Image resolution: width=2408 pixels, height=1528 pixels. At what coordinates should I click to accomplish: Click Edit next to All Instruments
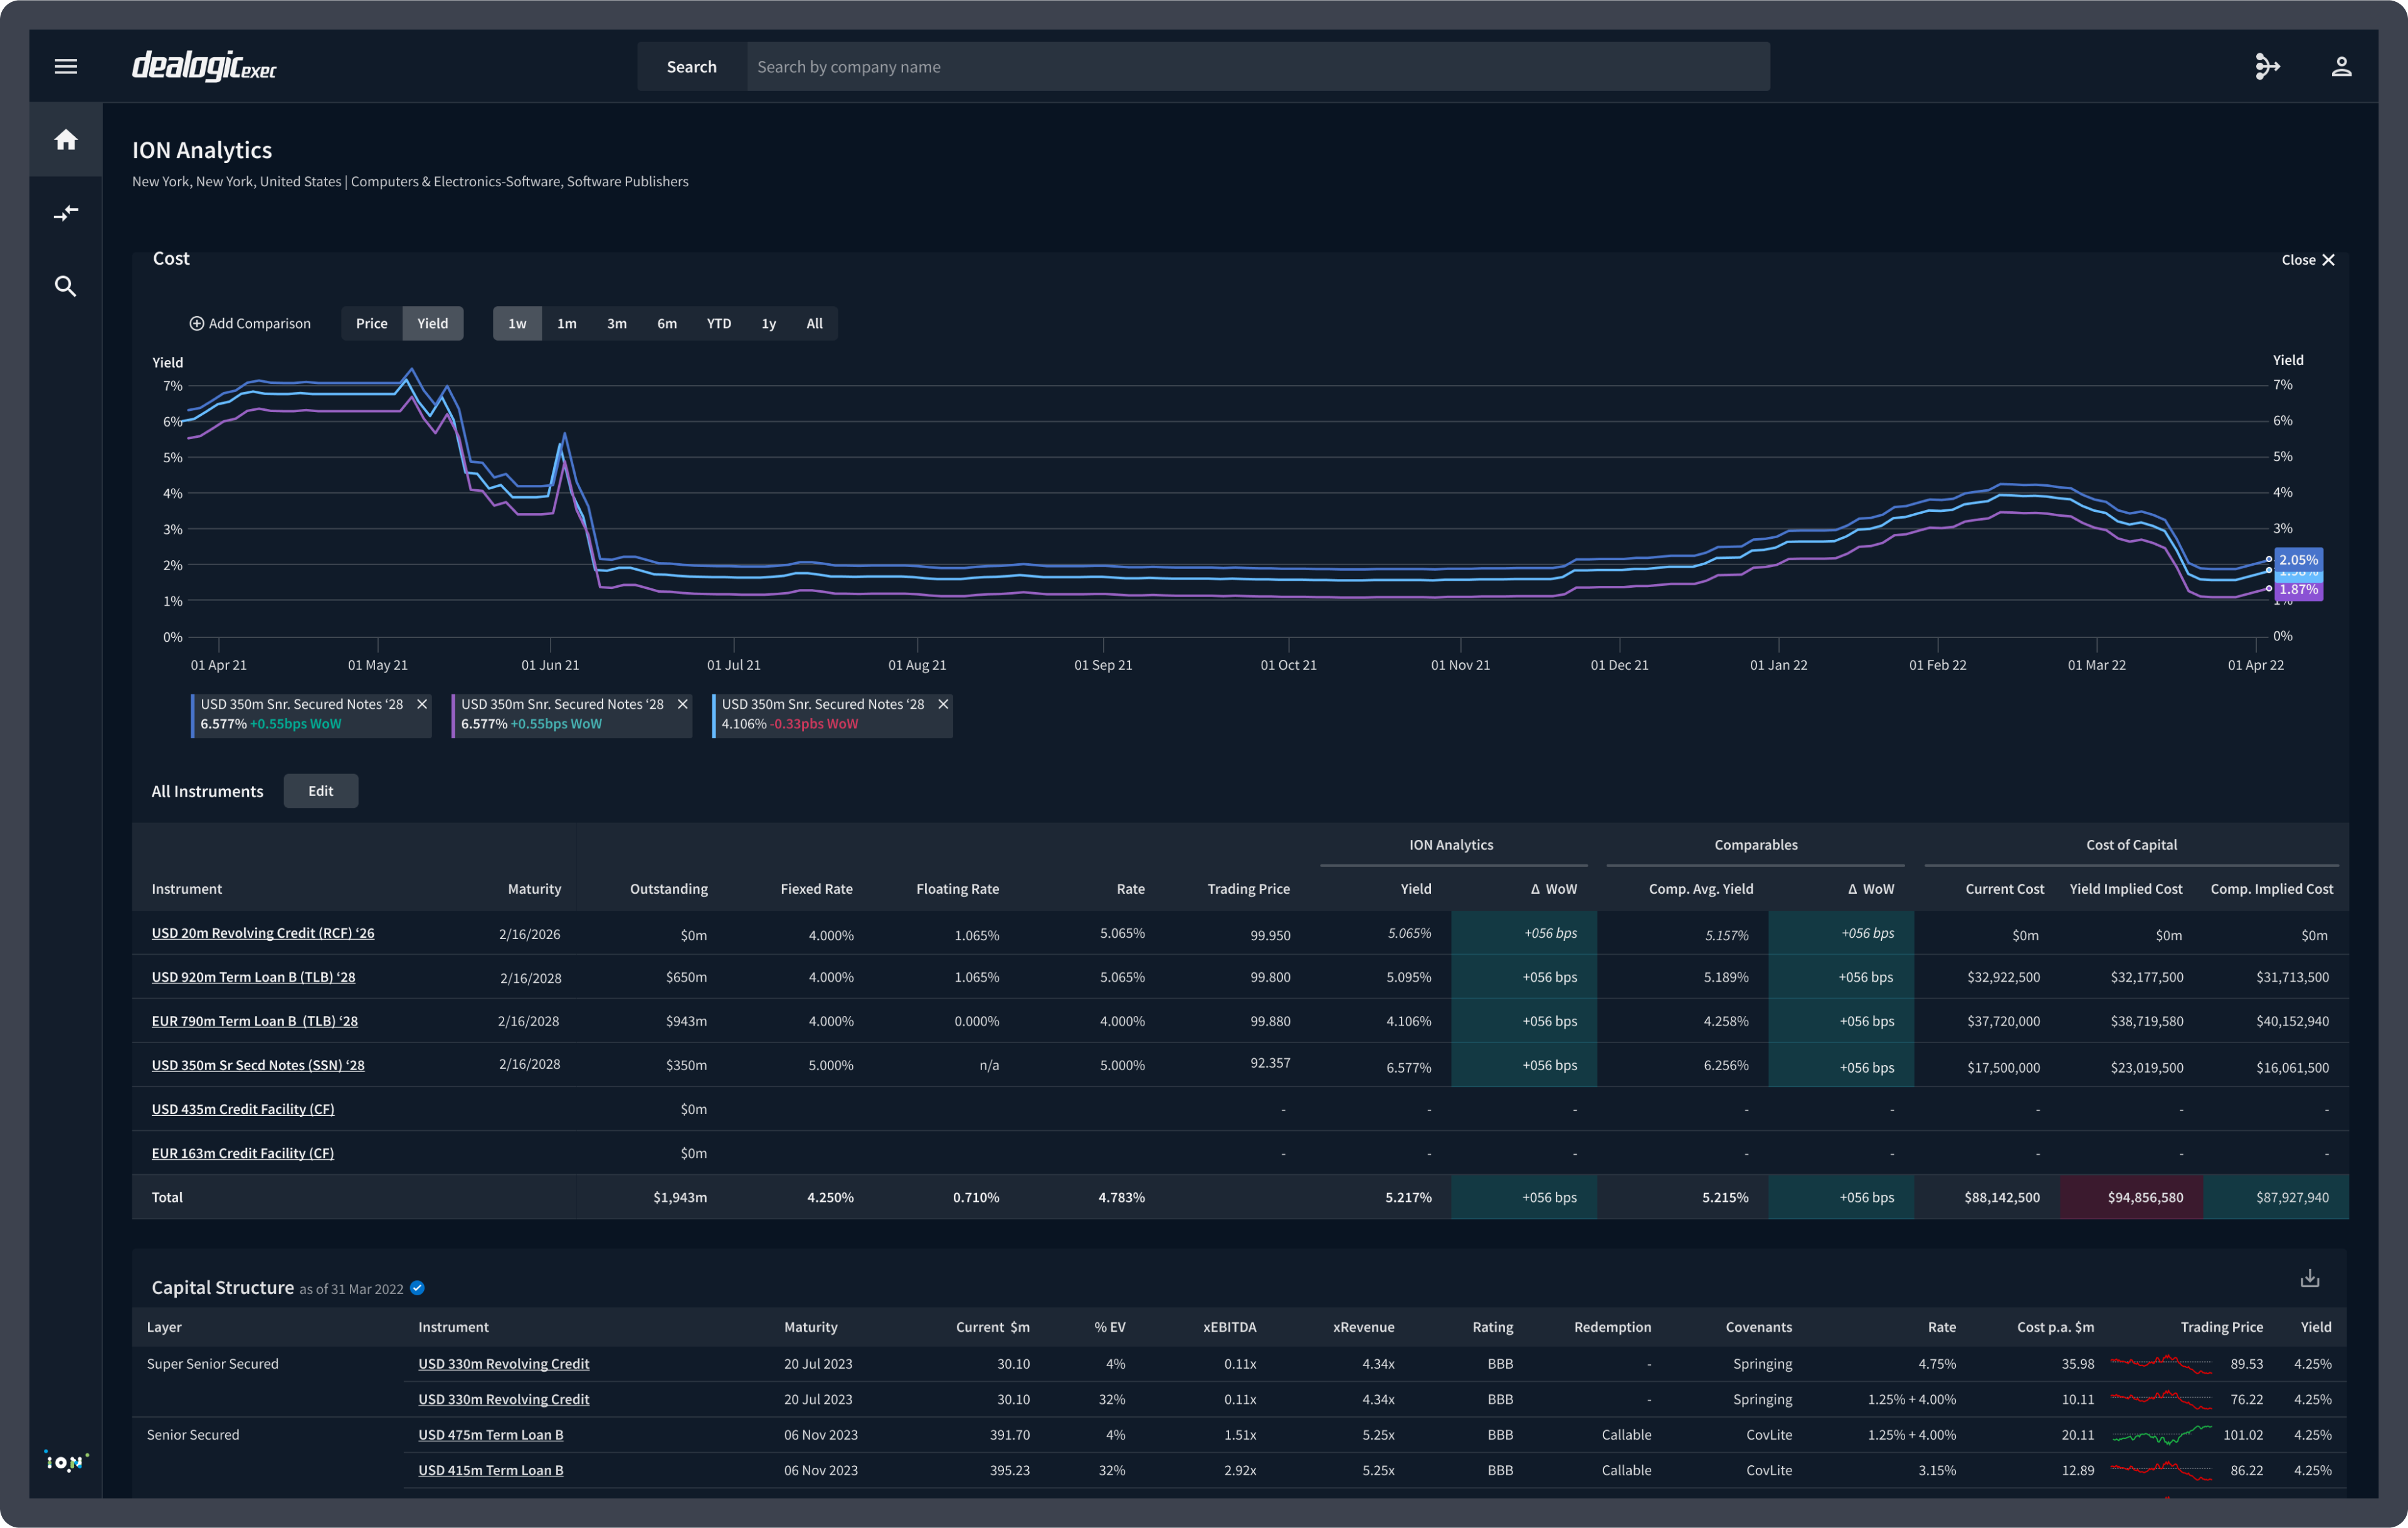pyautogui.click(x=320, y=791)
